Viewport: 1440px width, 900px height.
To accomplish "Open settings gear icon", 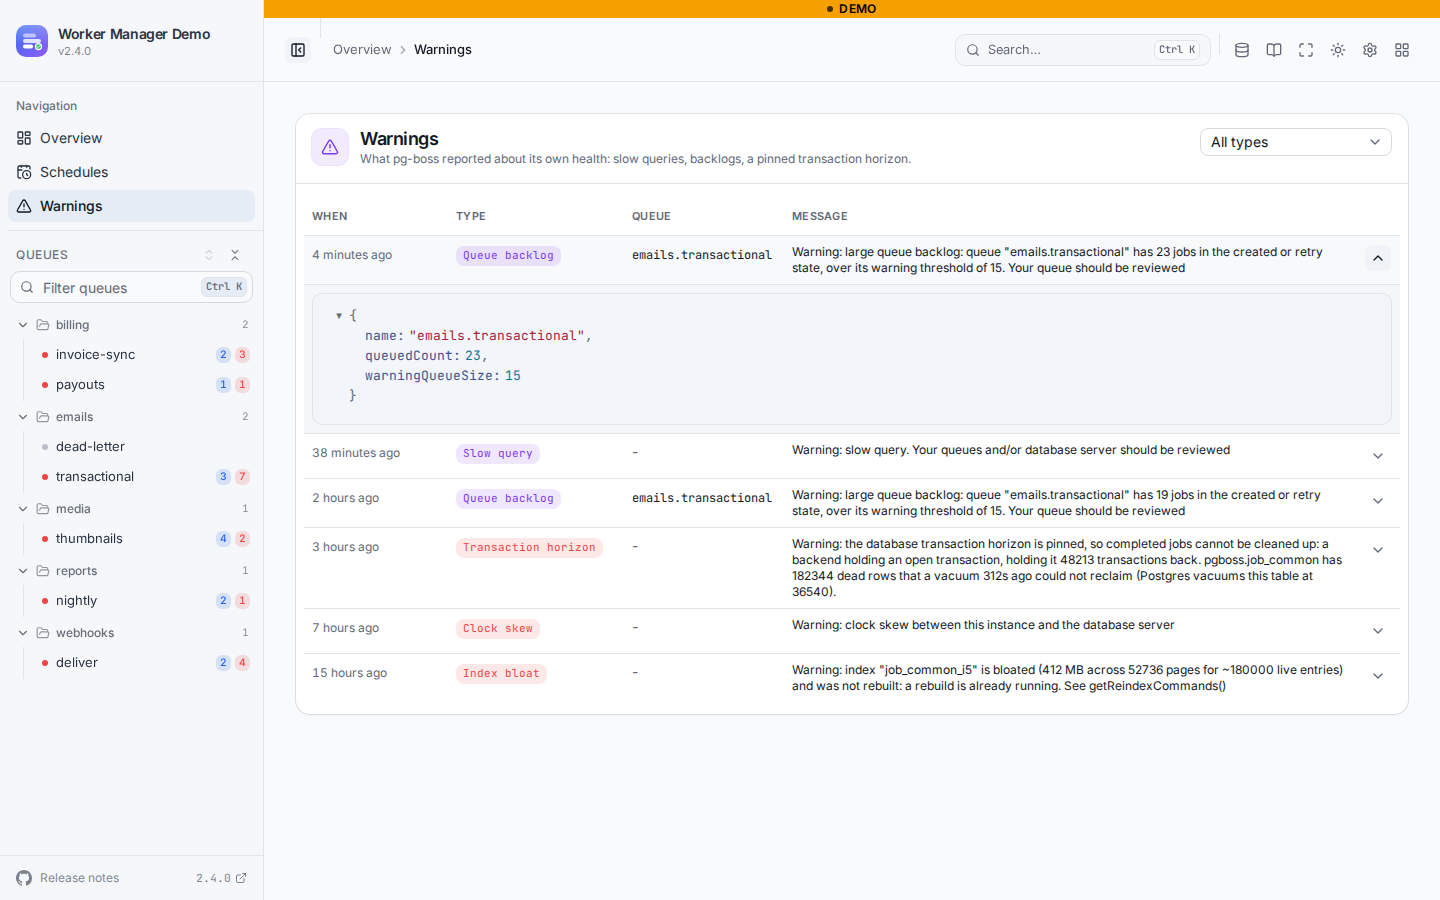I will [1370, 50].
